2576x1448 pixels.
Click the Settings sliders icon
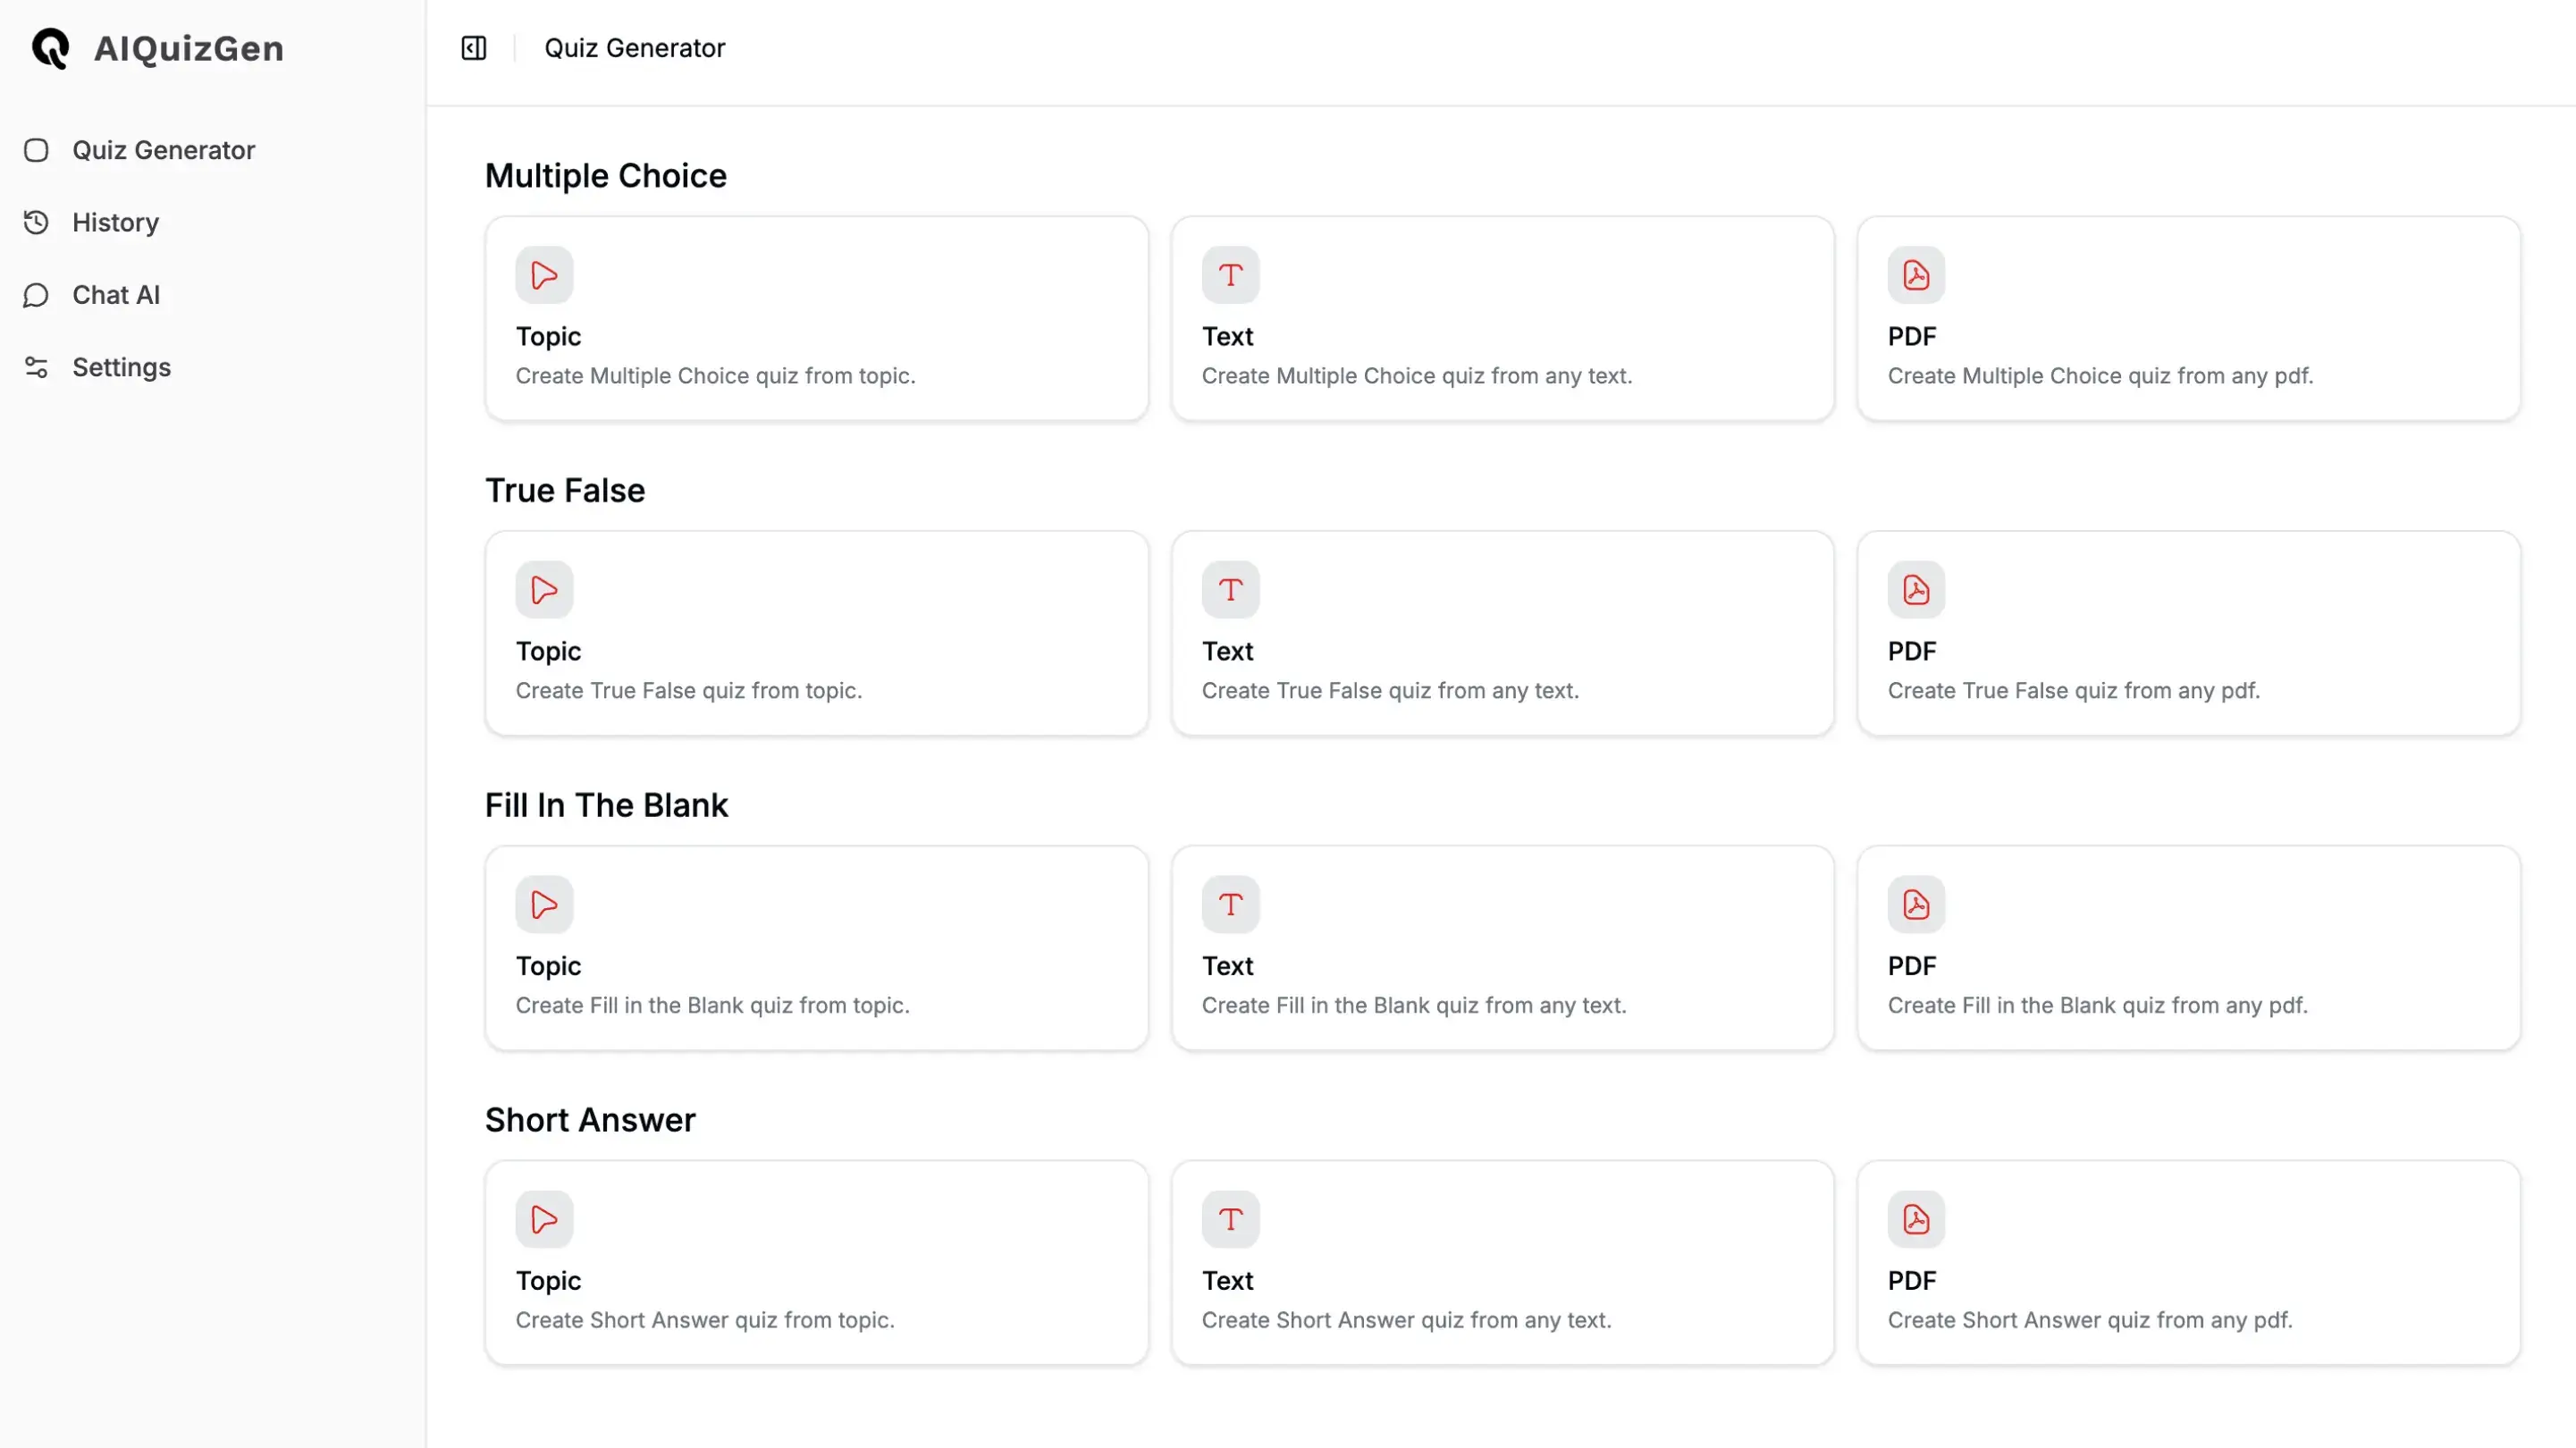[x=36, y=367]
